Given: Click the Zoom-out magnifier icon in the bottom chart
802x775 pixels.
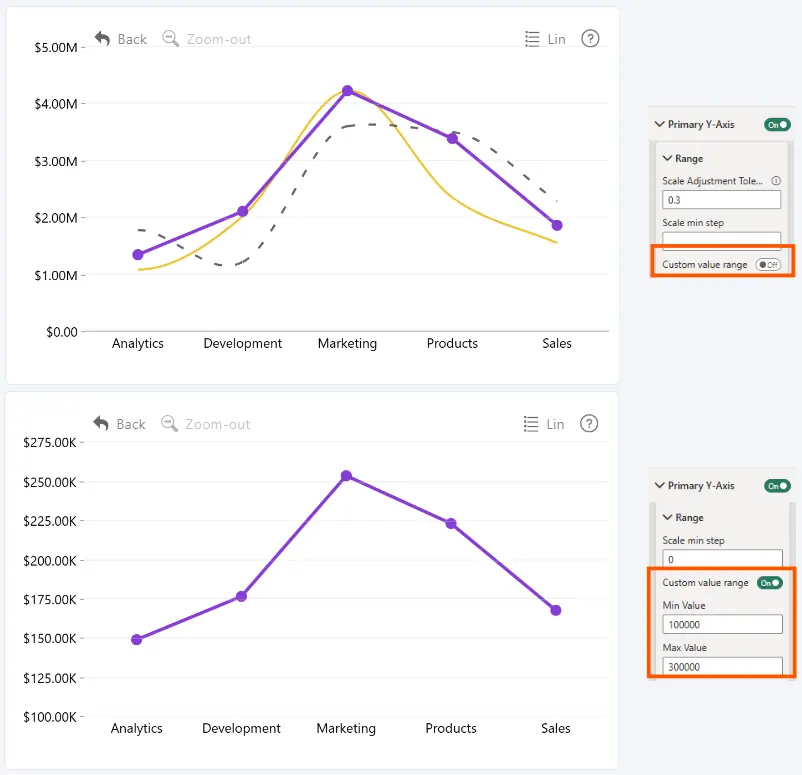Looking at the screenshot, I should (169, 424).
